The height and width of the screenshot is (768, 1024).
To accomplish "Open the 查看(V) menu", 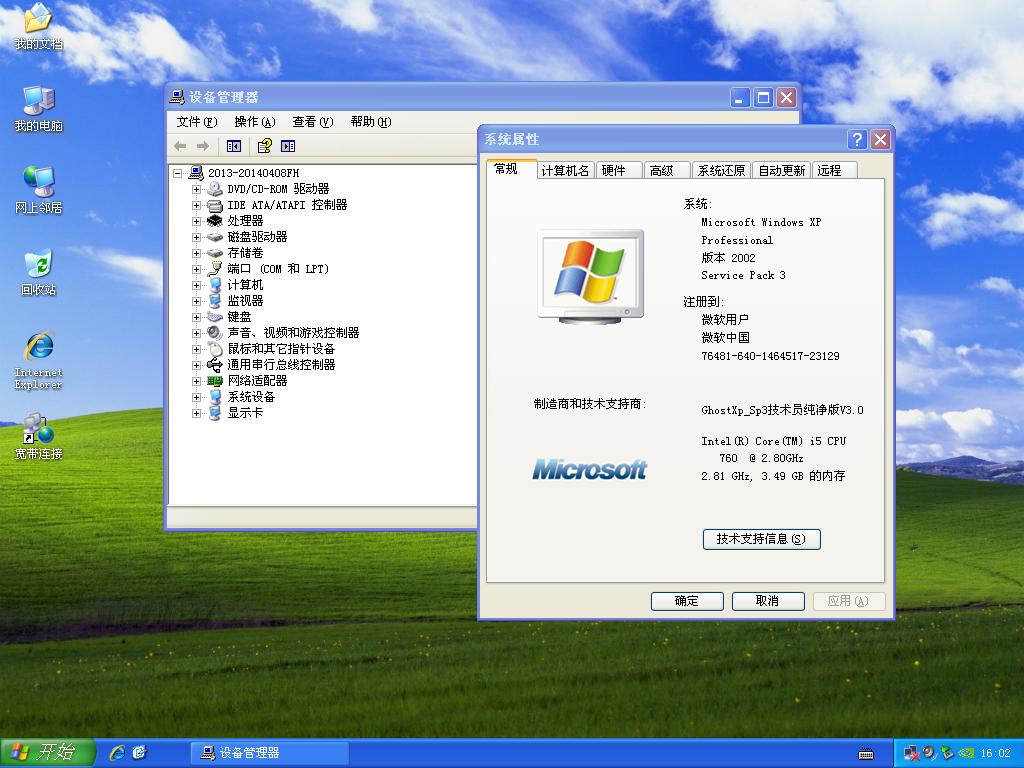I will (x=313, y=122).
